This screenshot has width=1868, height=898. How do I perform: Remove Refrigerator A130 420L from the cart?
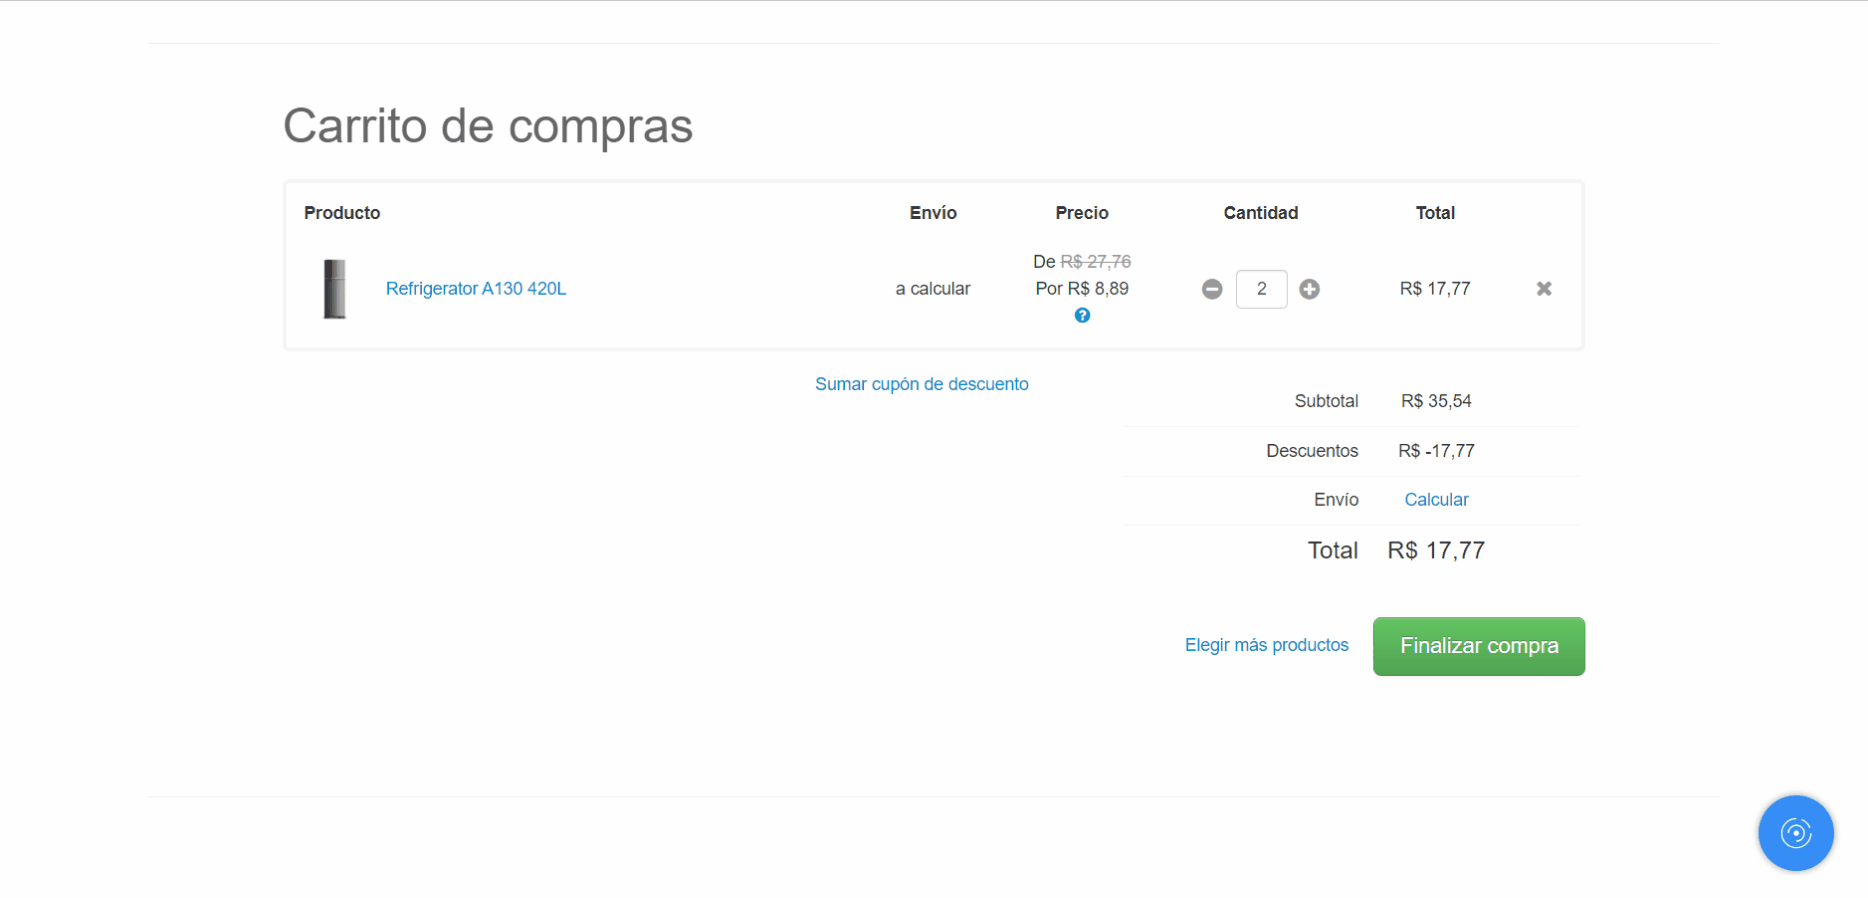(x=1544, y=289)
